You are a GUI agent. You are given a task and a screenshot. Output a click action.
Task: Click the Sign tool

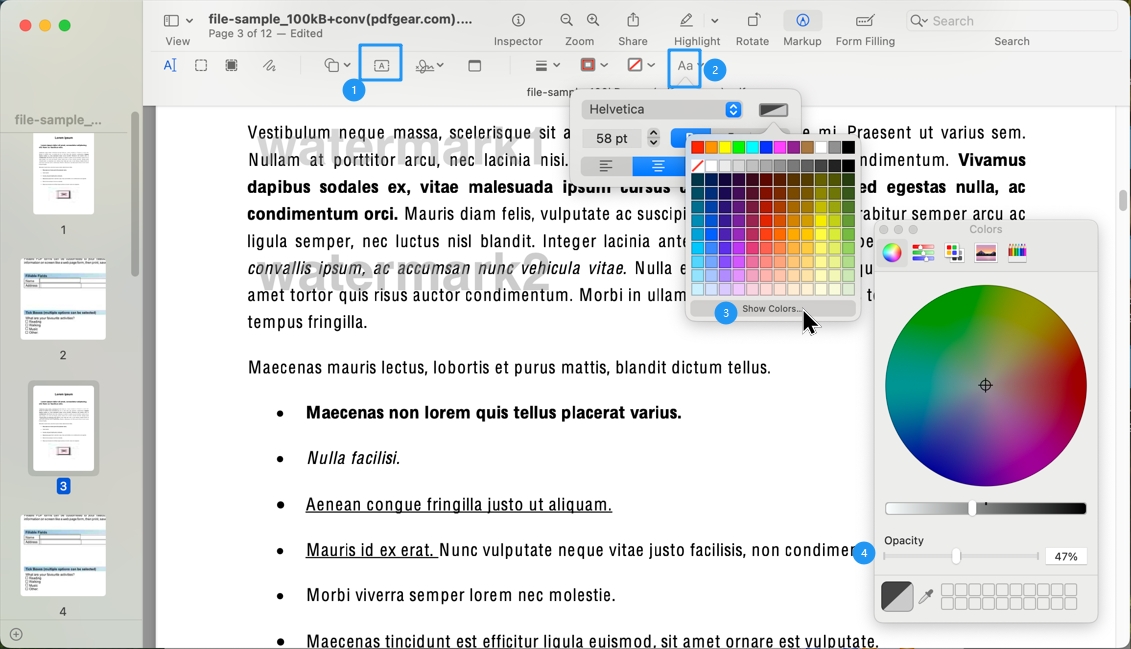[x=424, y=64]
